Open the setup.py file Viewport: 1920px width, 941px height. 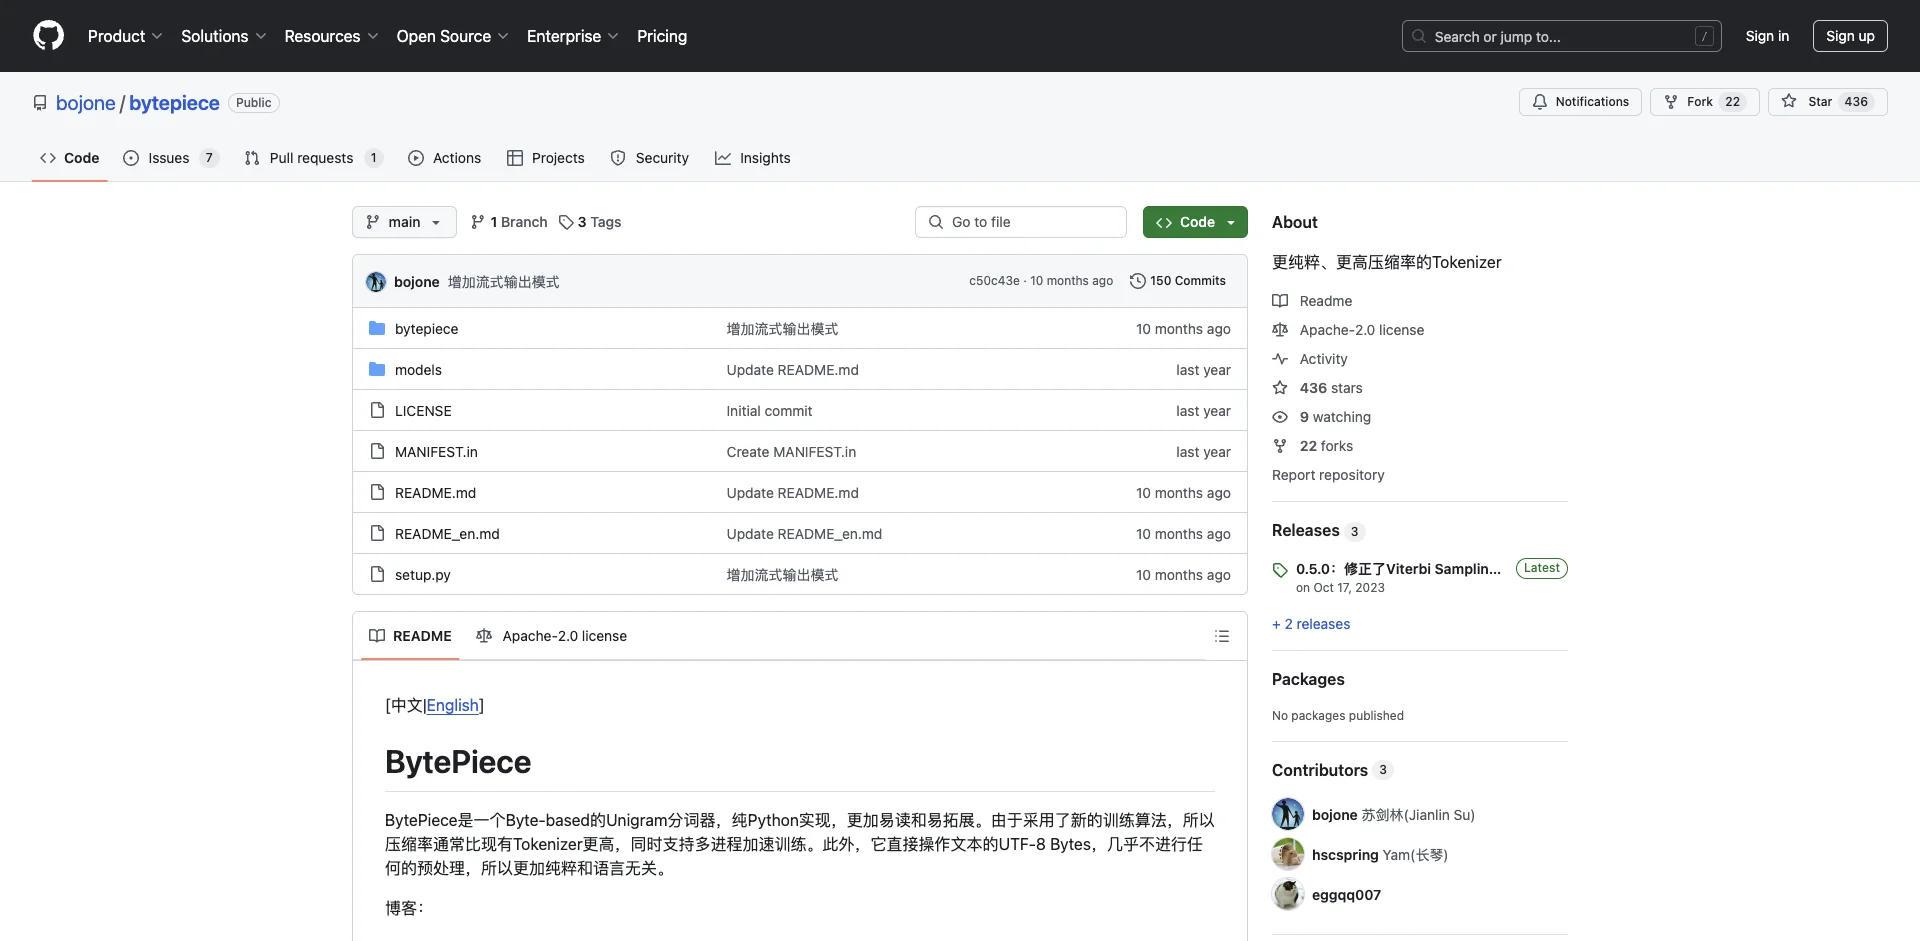(x=423, y=575)
